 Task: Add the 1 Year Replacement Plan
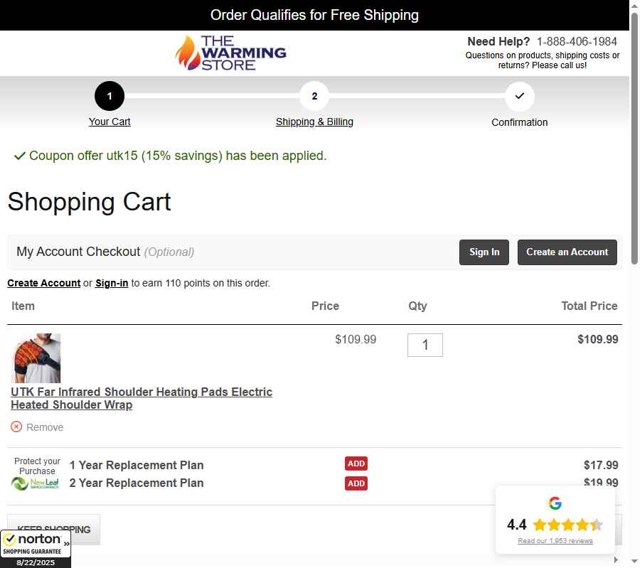coord(356,464)
